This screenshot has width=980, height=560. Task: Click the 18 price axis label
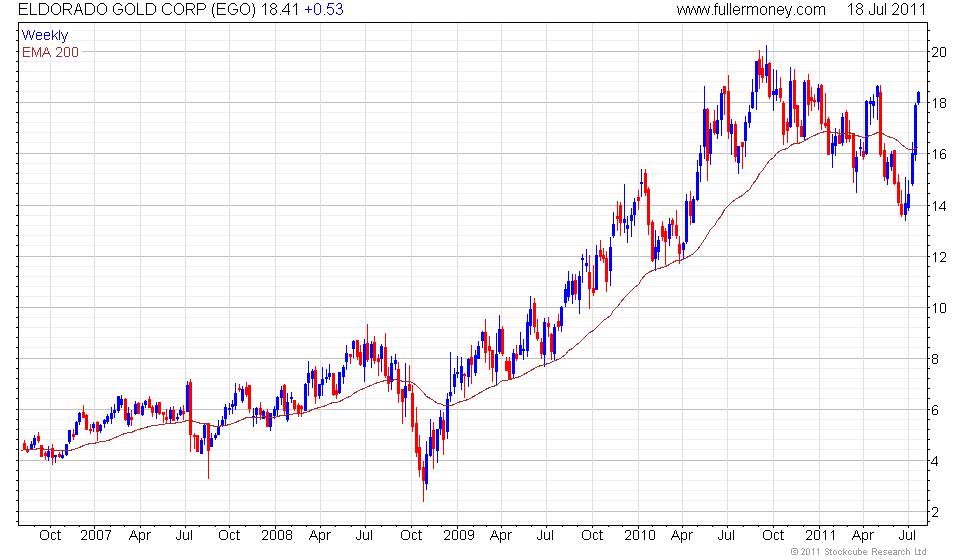click(939, 103)
